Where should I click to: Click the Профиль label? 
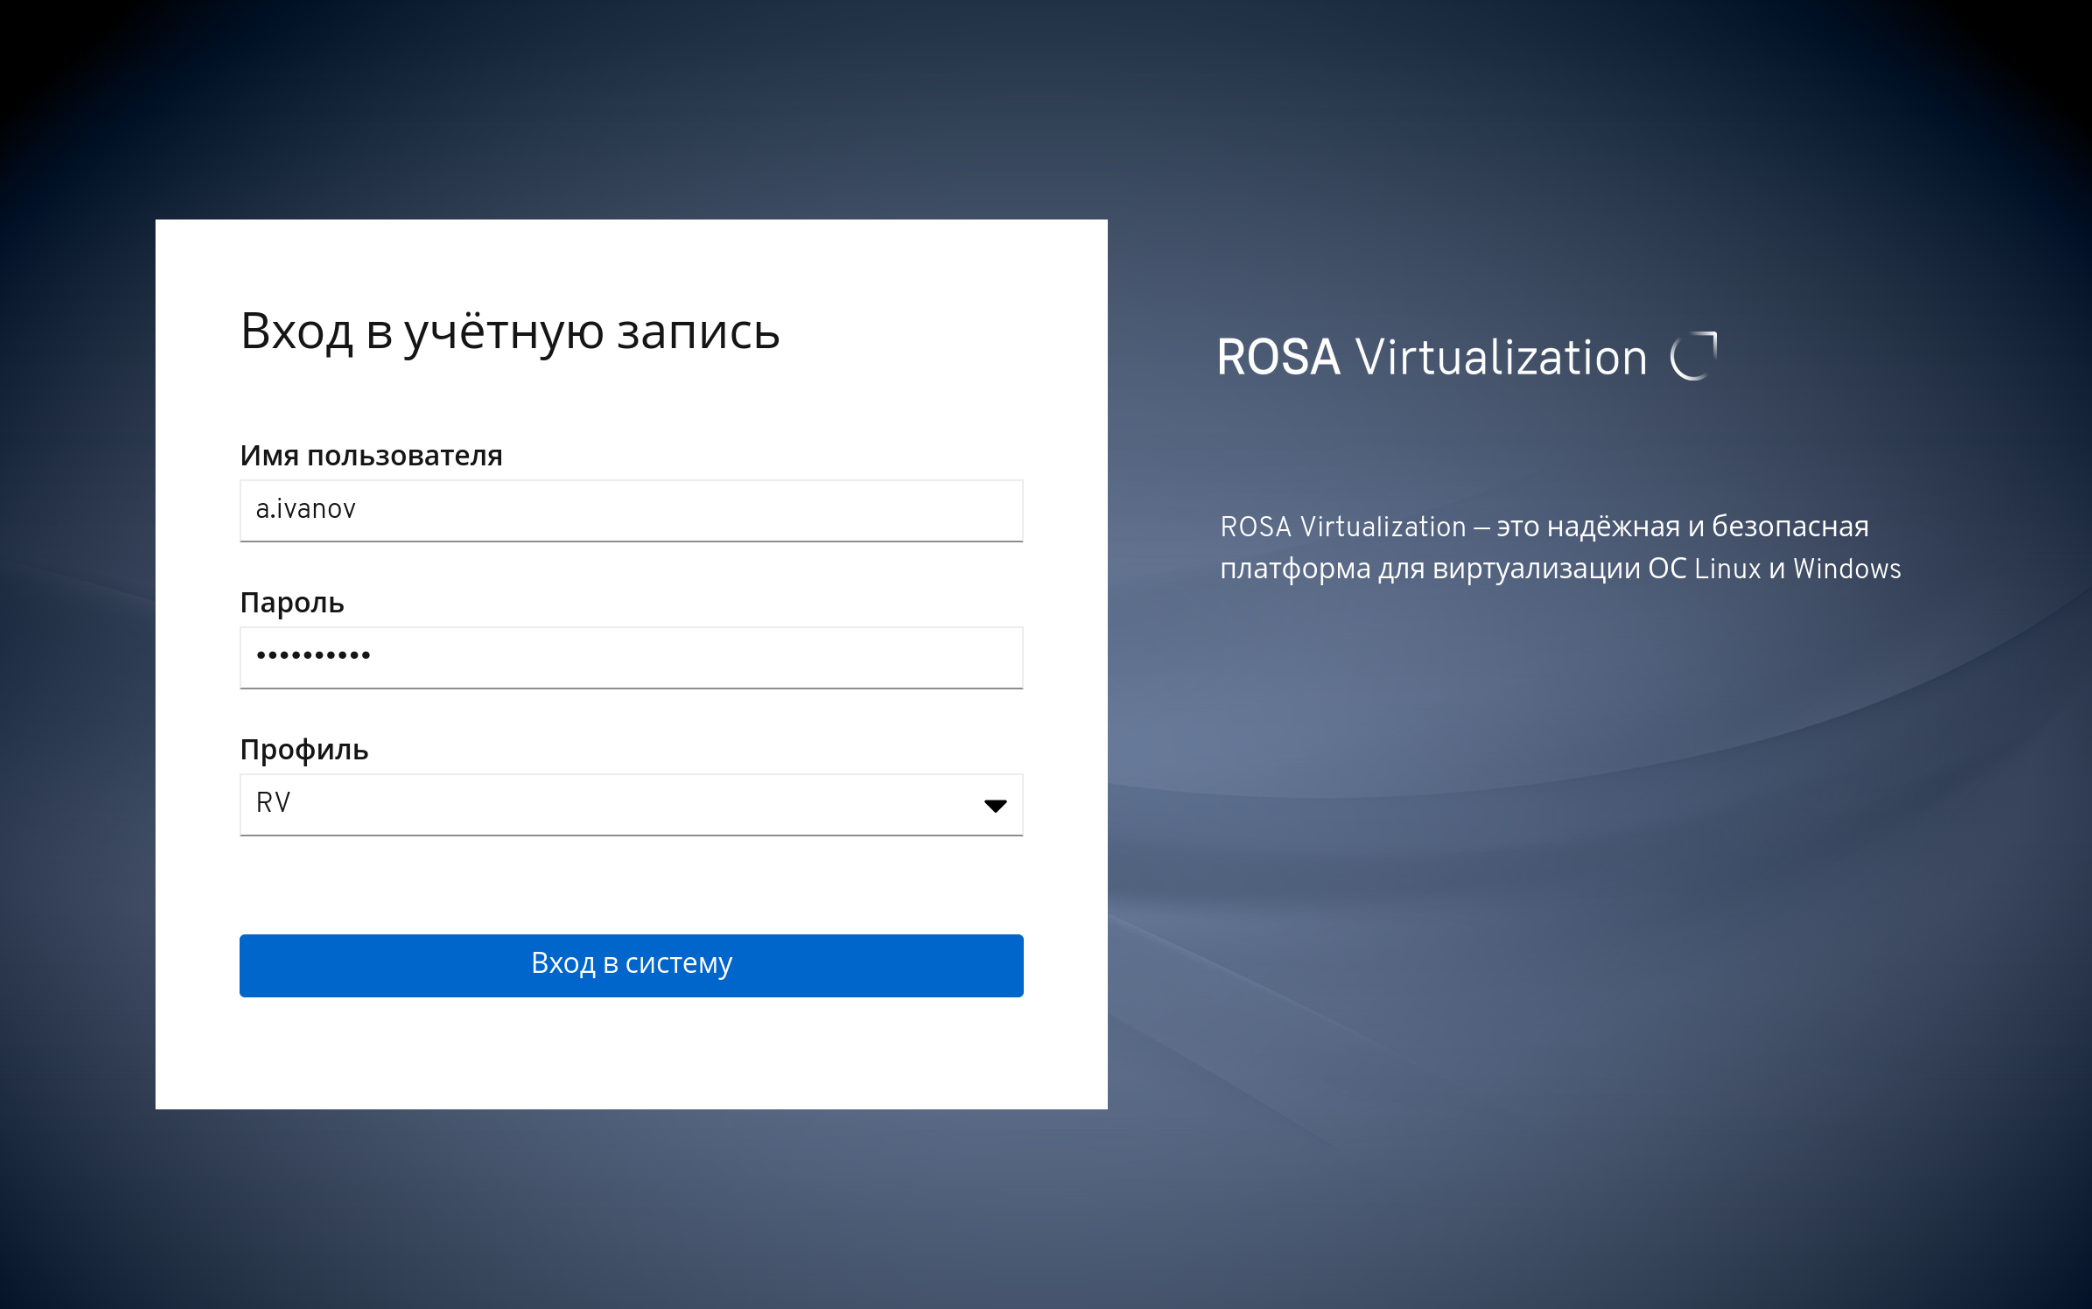tap(304, 750)
